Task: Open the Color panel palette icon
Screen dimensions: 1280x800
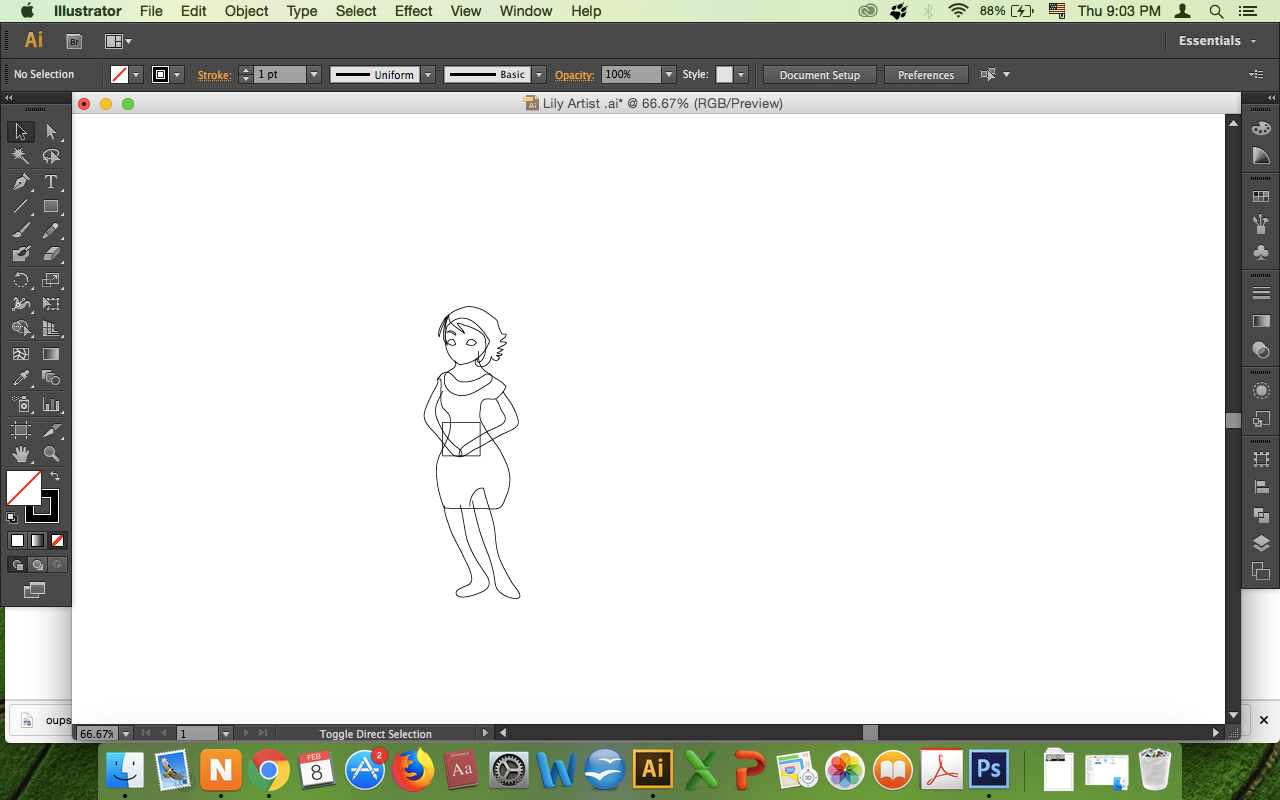Action: (x=1261, y=128)
